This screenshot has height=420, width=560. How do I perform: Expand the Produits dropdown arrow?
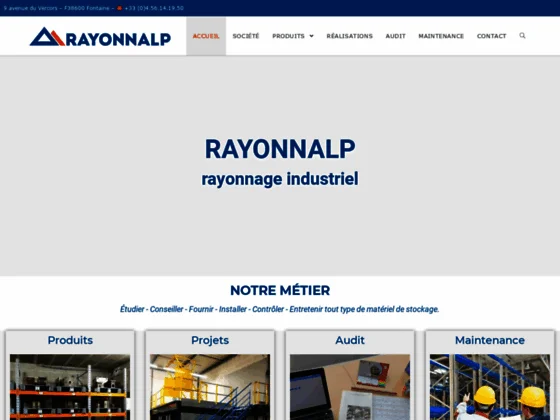click(x=311, y=36)
